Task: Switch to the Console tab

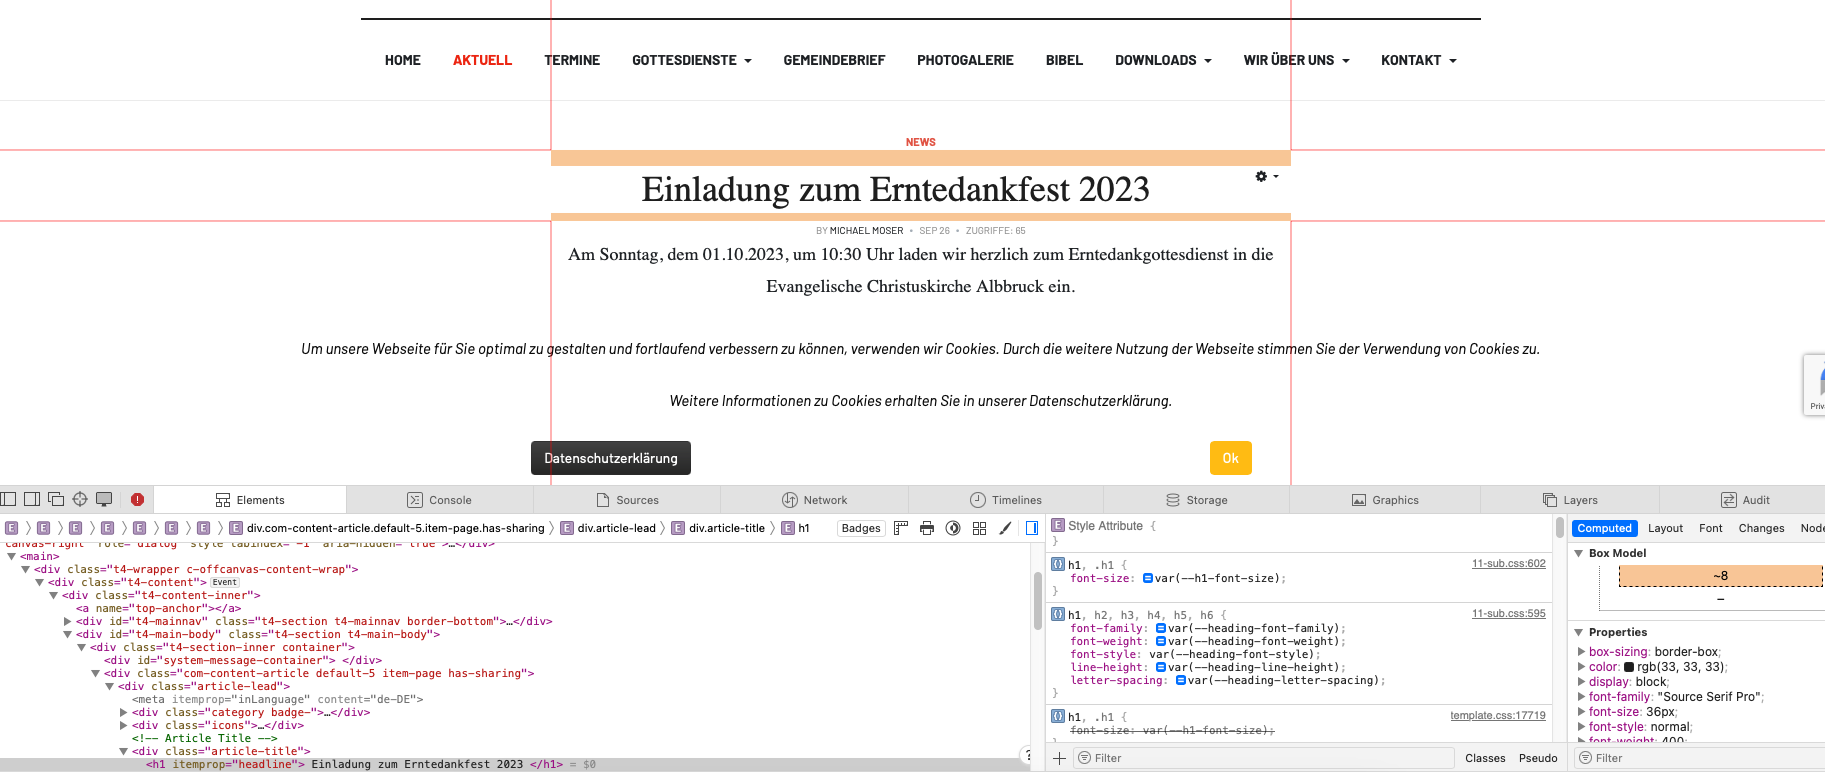Action: (439, 500)
